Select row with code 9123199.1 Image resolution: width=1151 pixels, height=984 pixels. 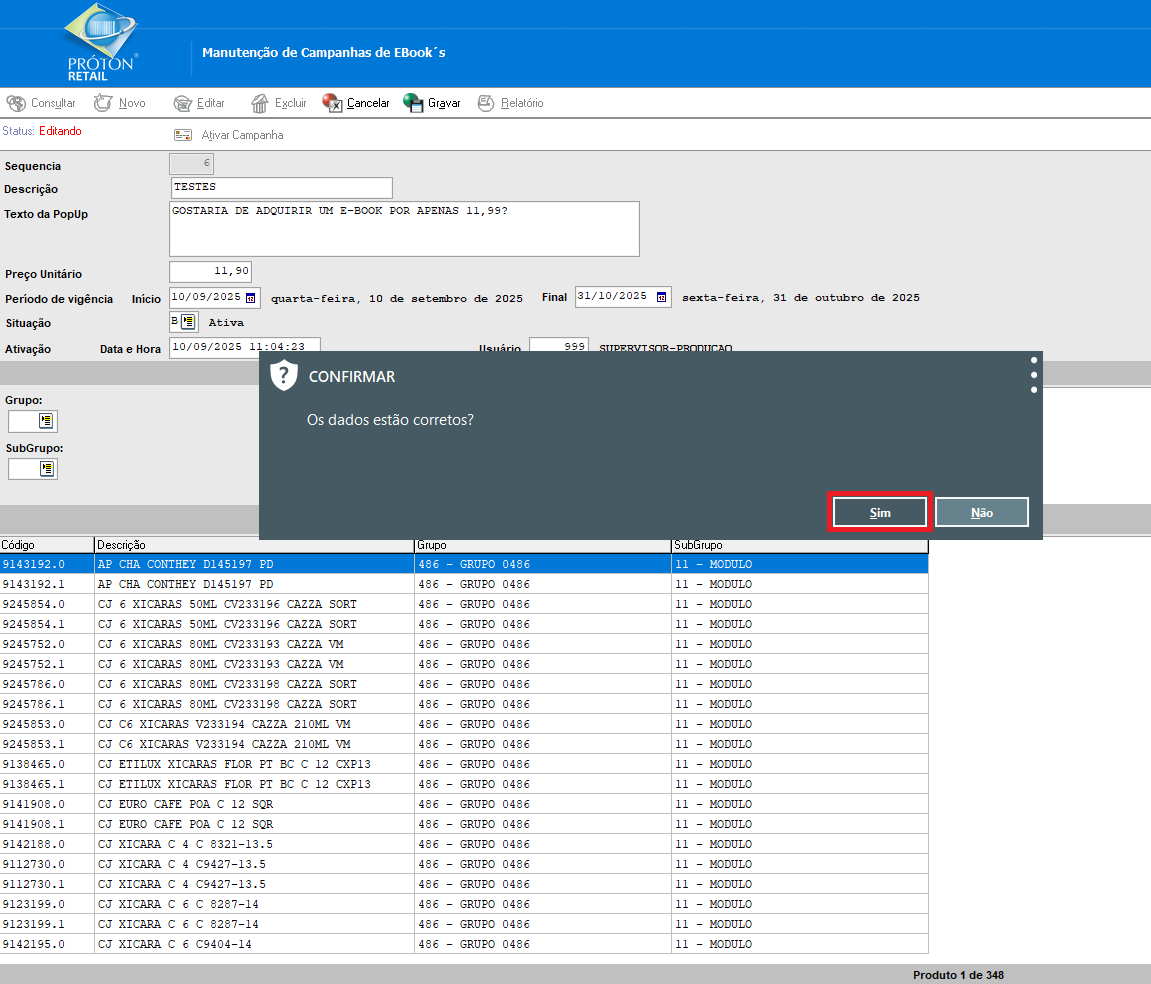pos(464,924)
